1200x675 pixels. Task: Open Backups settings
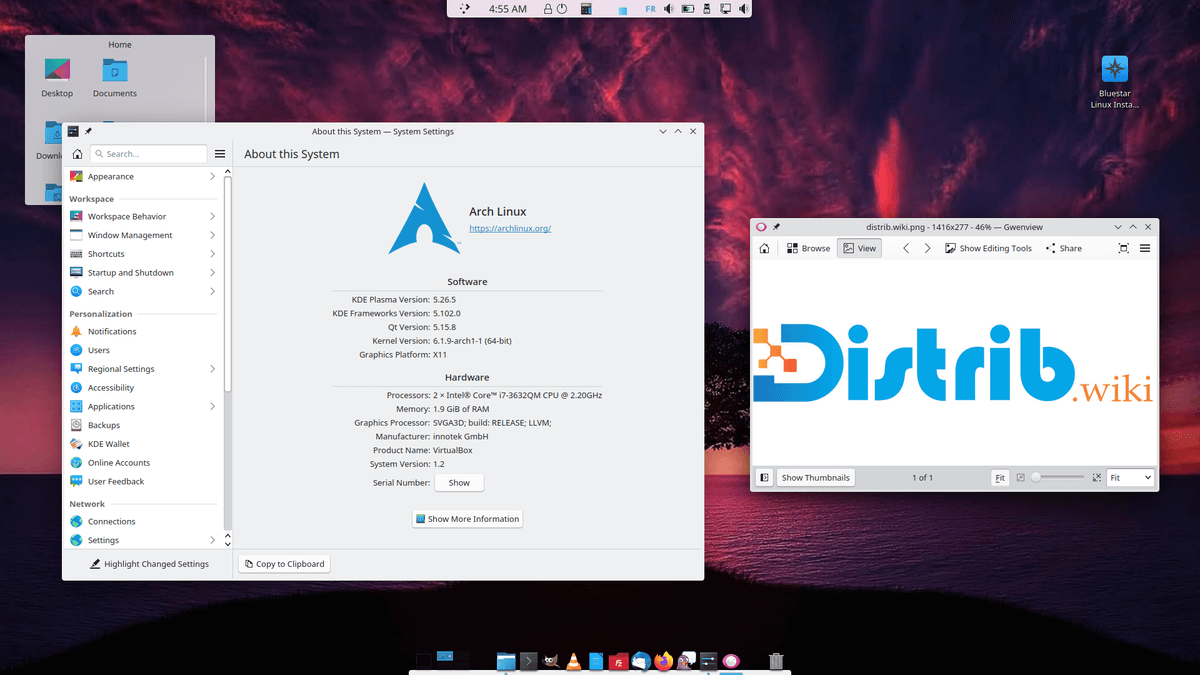pyautogui.click(x=143, y=426)
